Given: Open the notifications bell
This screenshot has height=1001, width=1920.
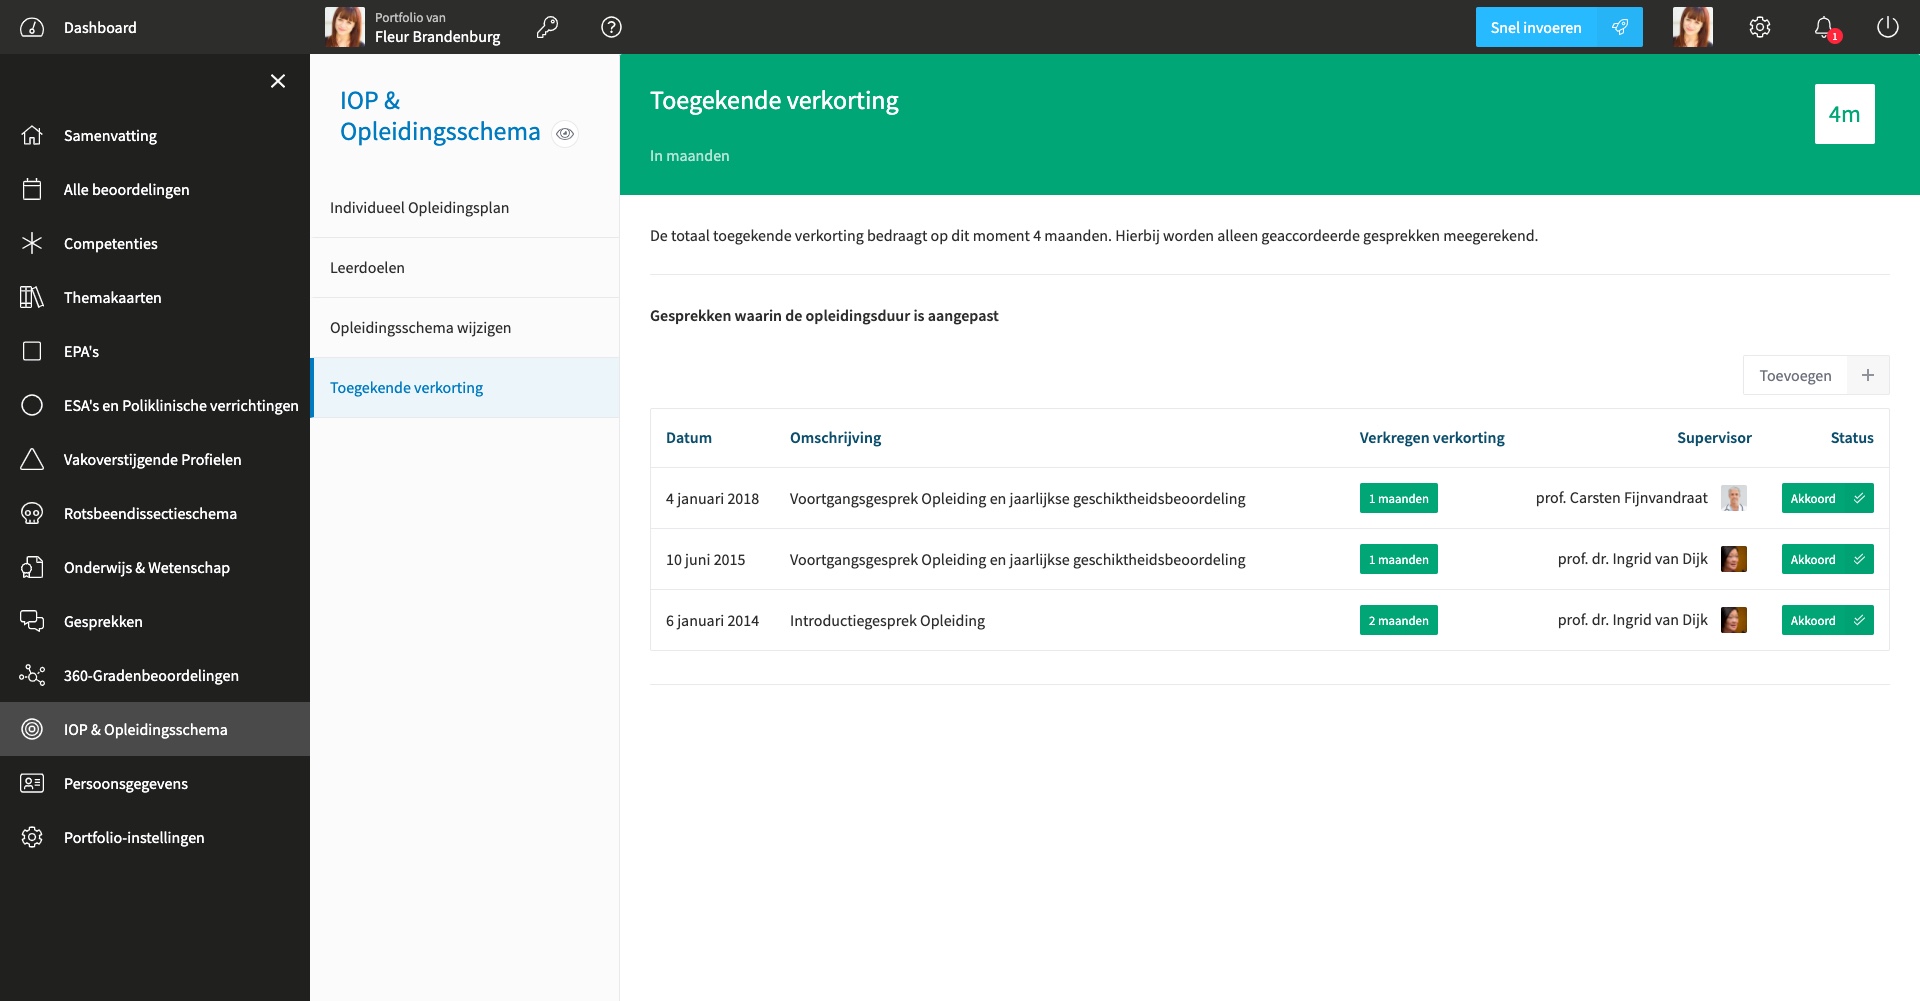Looking at the screenshot, I should [x=1825, y=28].
